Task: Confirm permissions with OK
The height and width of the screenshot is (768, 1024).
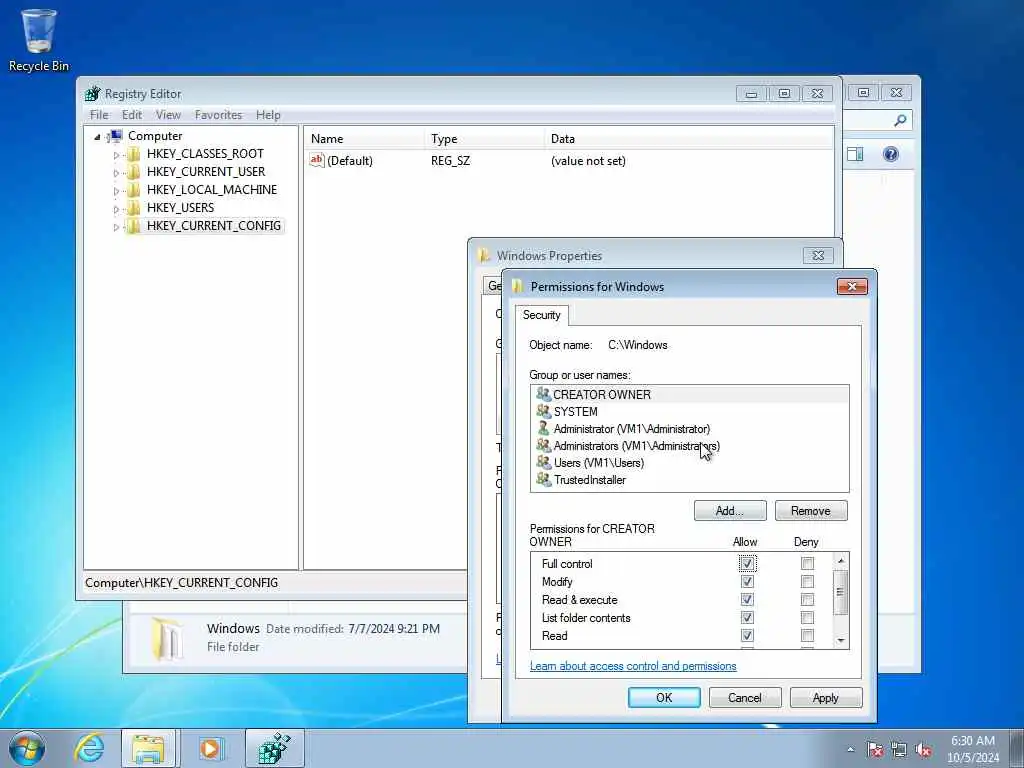Action: [x=664, y=697]
